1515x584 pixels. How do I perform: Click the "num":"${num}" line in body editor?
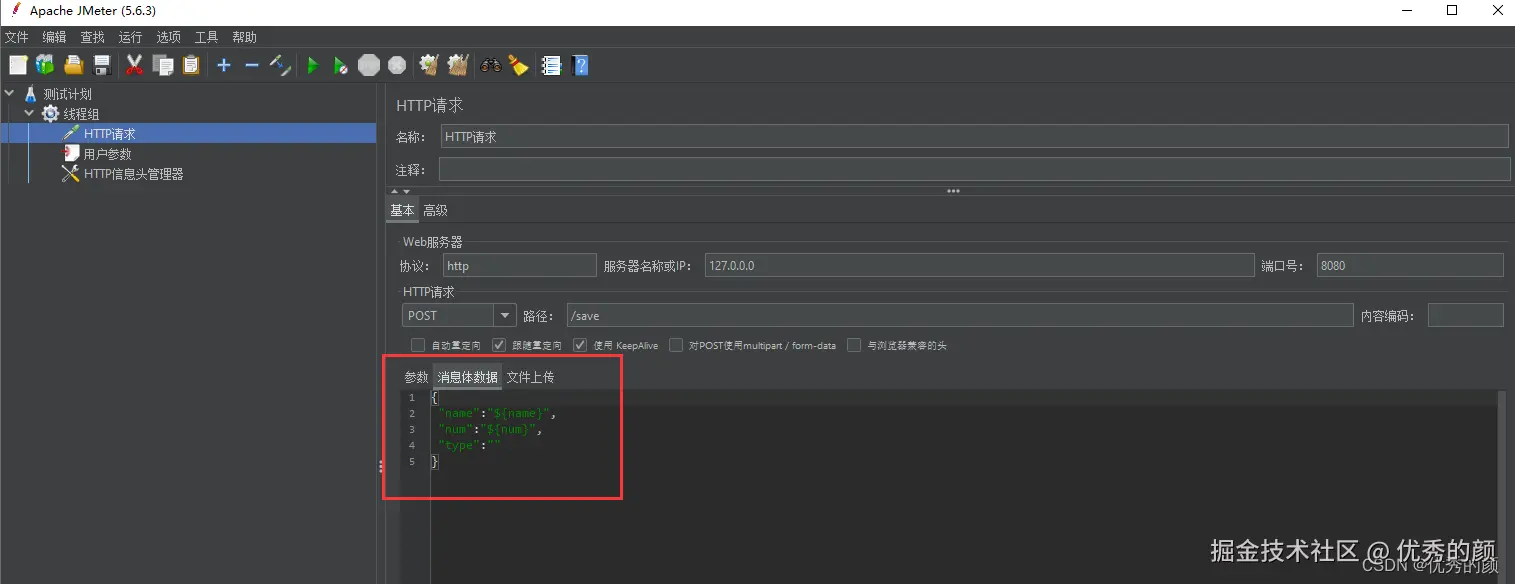489,429
